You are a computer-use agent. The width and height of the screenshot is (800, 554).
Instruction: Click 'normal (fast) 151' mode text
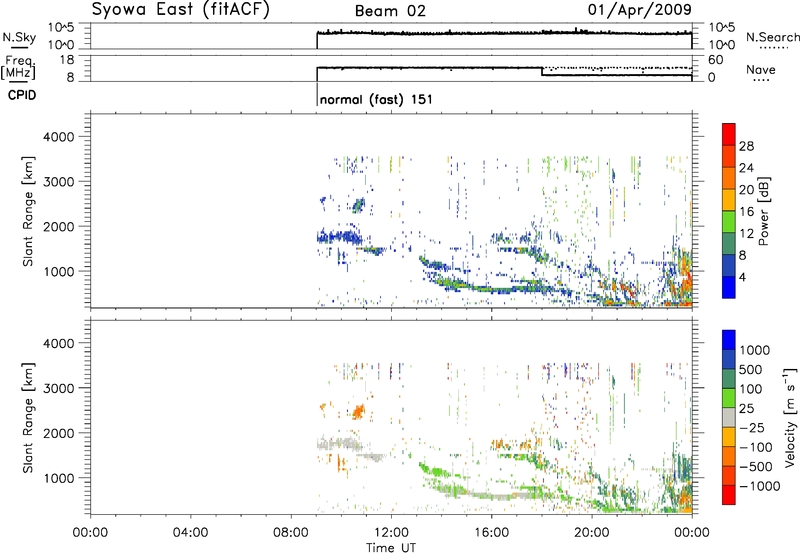[x=376, y=99]
